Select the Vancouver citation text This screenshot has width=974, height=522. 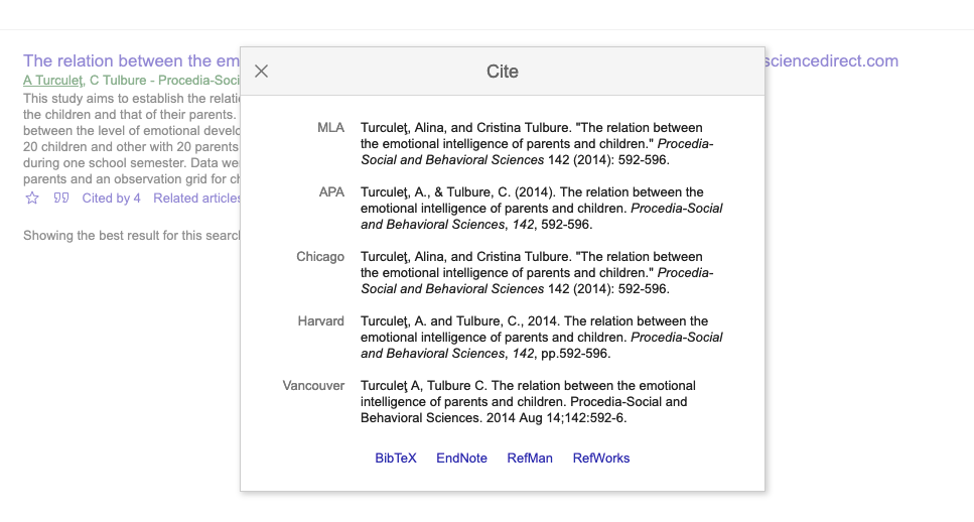528,402
